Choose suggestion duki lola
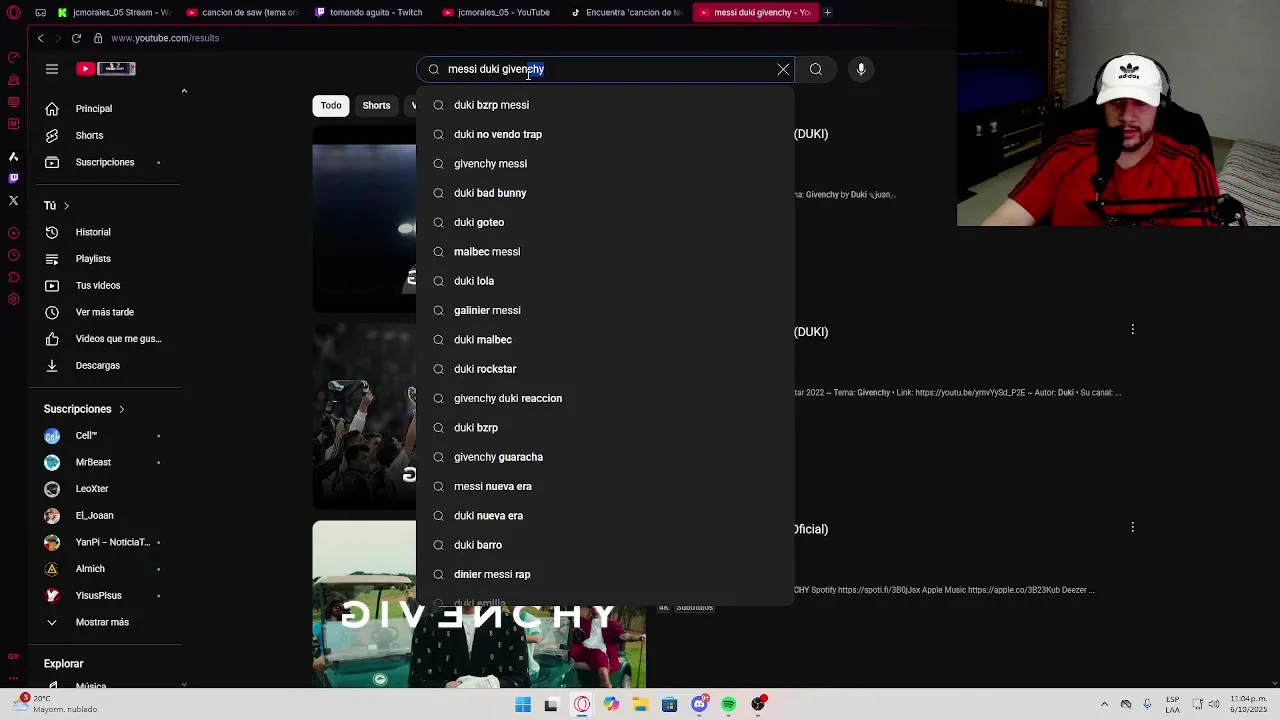This screenshot has width=1280, height=720. (x=606, y=281)
